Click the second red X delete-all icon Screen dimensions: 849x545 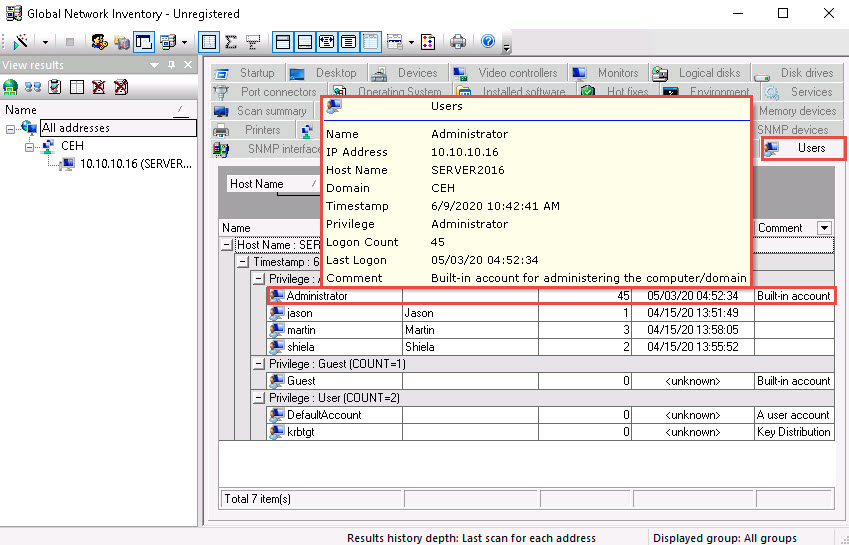[121, 87]
